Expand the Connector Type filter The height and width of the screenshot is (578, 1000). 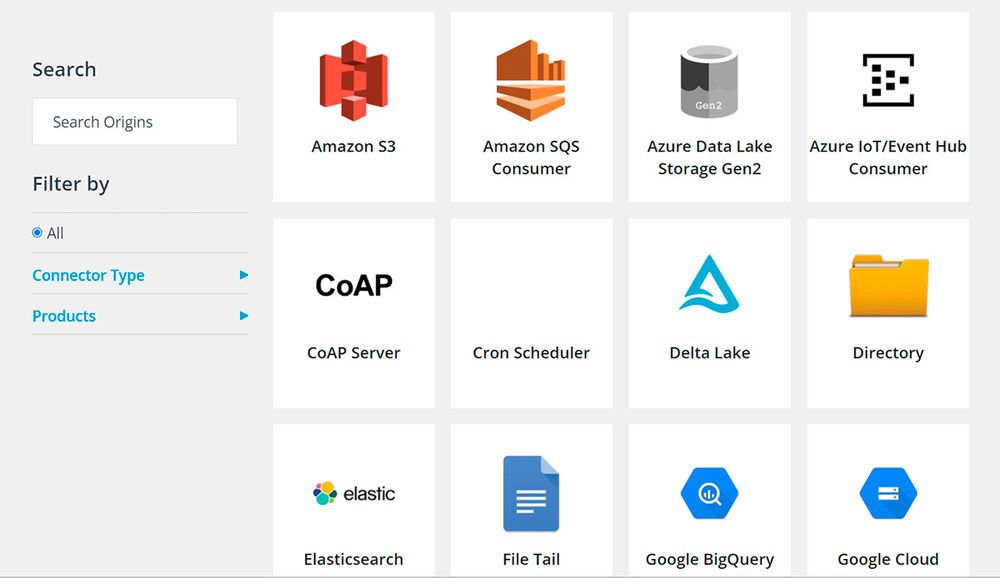tap(88, 274)
